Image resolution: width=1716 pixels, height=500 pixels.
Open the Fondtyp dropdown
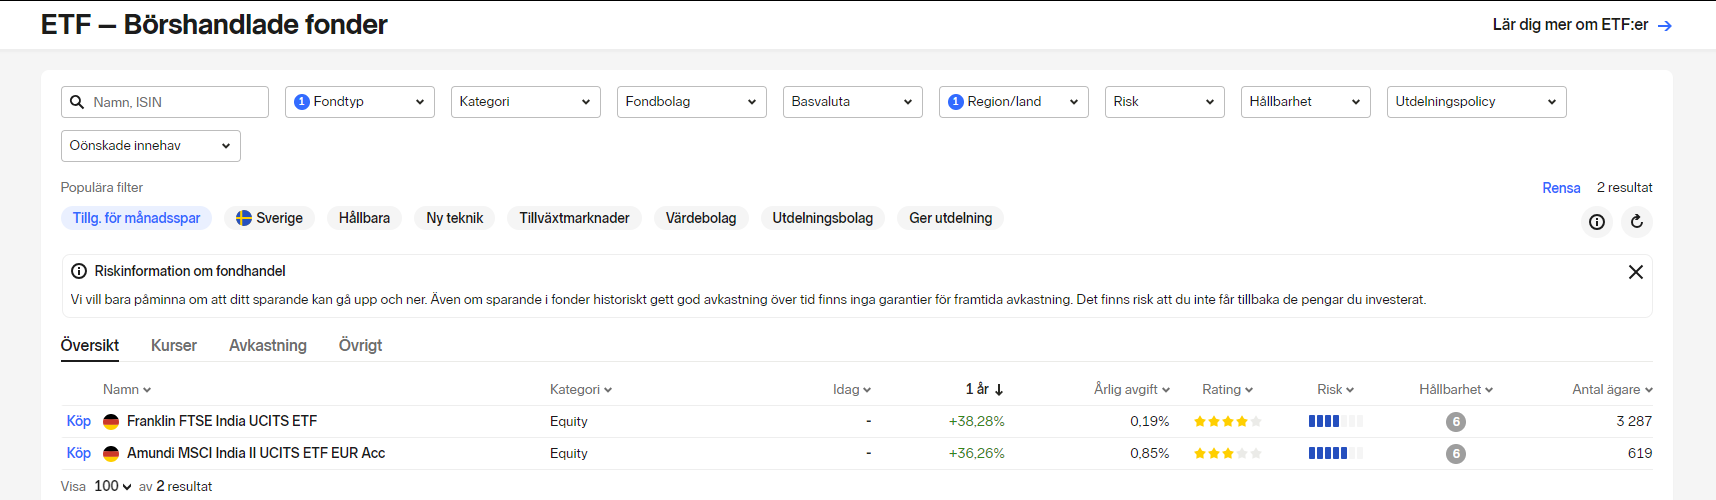pyautogui.click(x=360, y=102)
